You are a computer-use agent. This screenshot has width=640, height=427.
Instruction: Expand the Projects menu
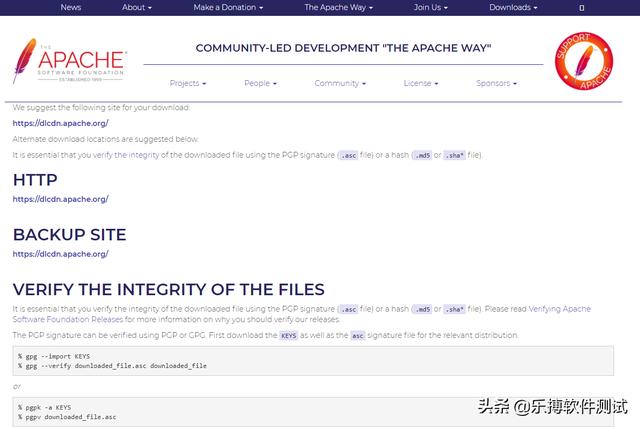[x=188, y=83]
